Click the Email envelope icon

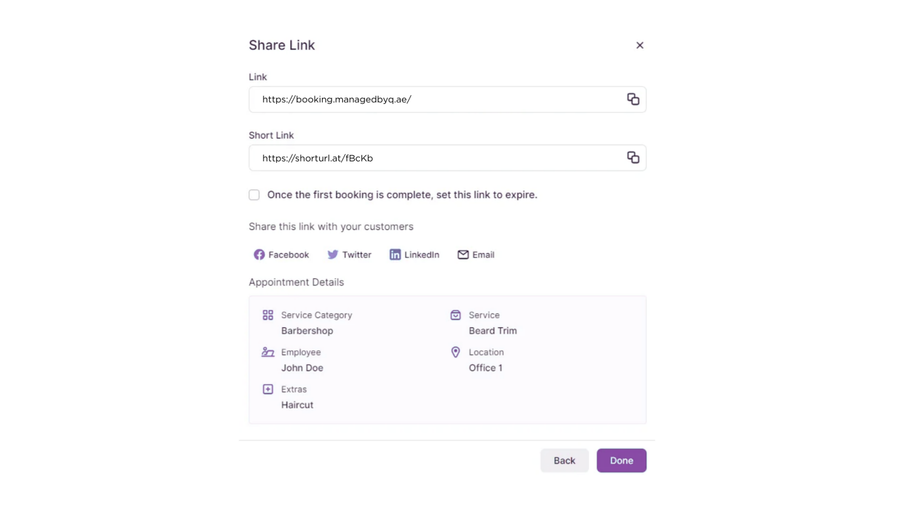[463, 255]
